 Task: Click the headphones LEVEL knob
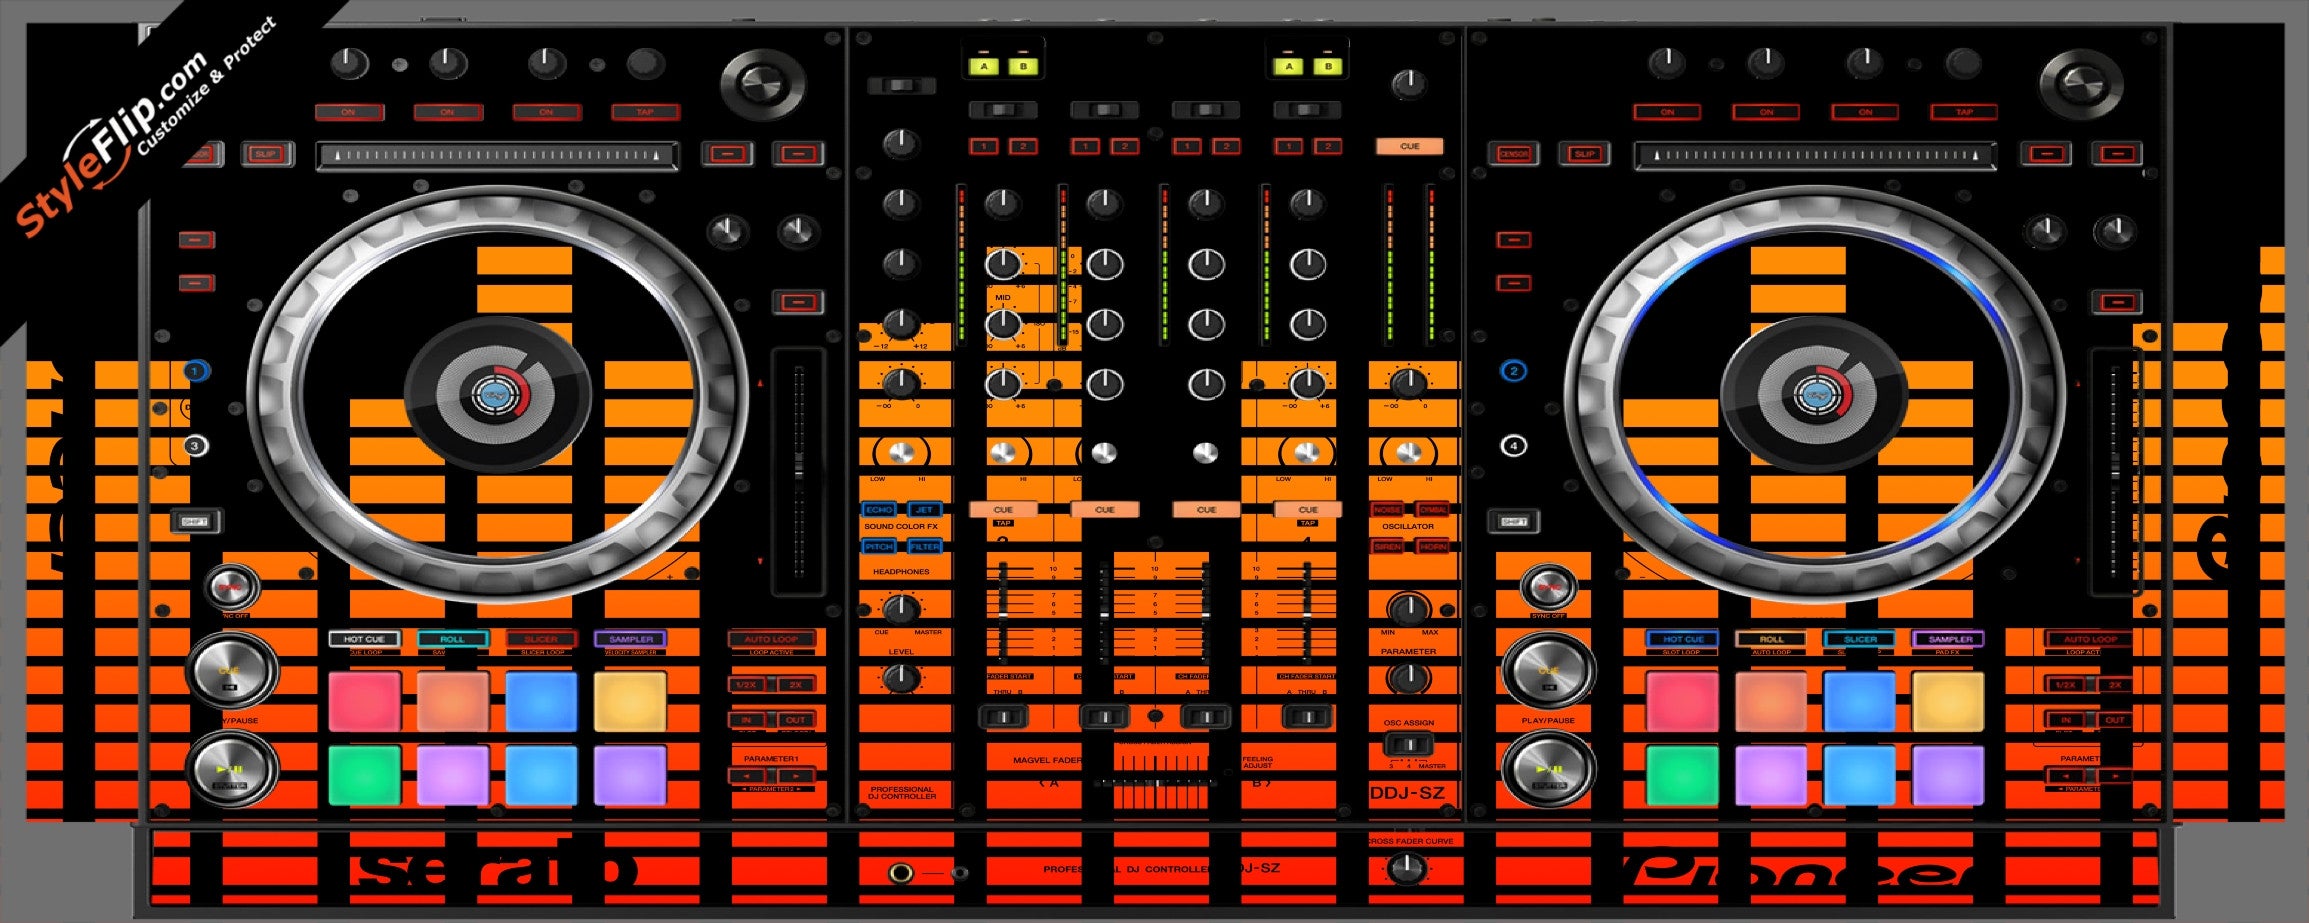(x=901, y=678)
